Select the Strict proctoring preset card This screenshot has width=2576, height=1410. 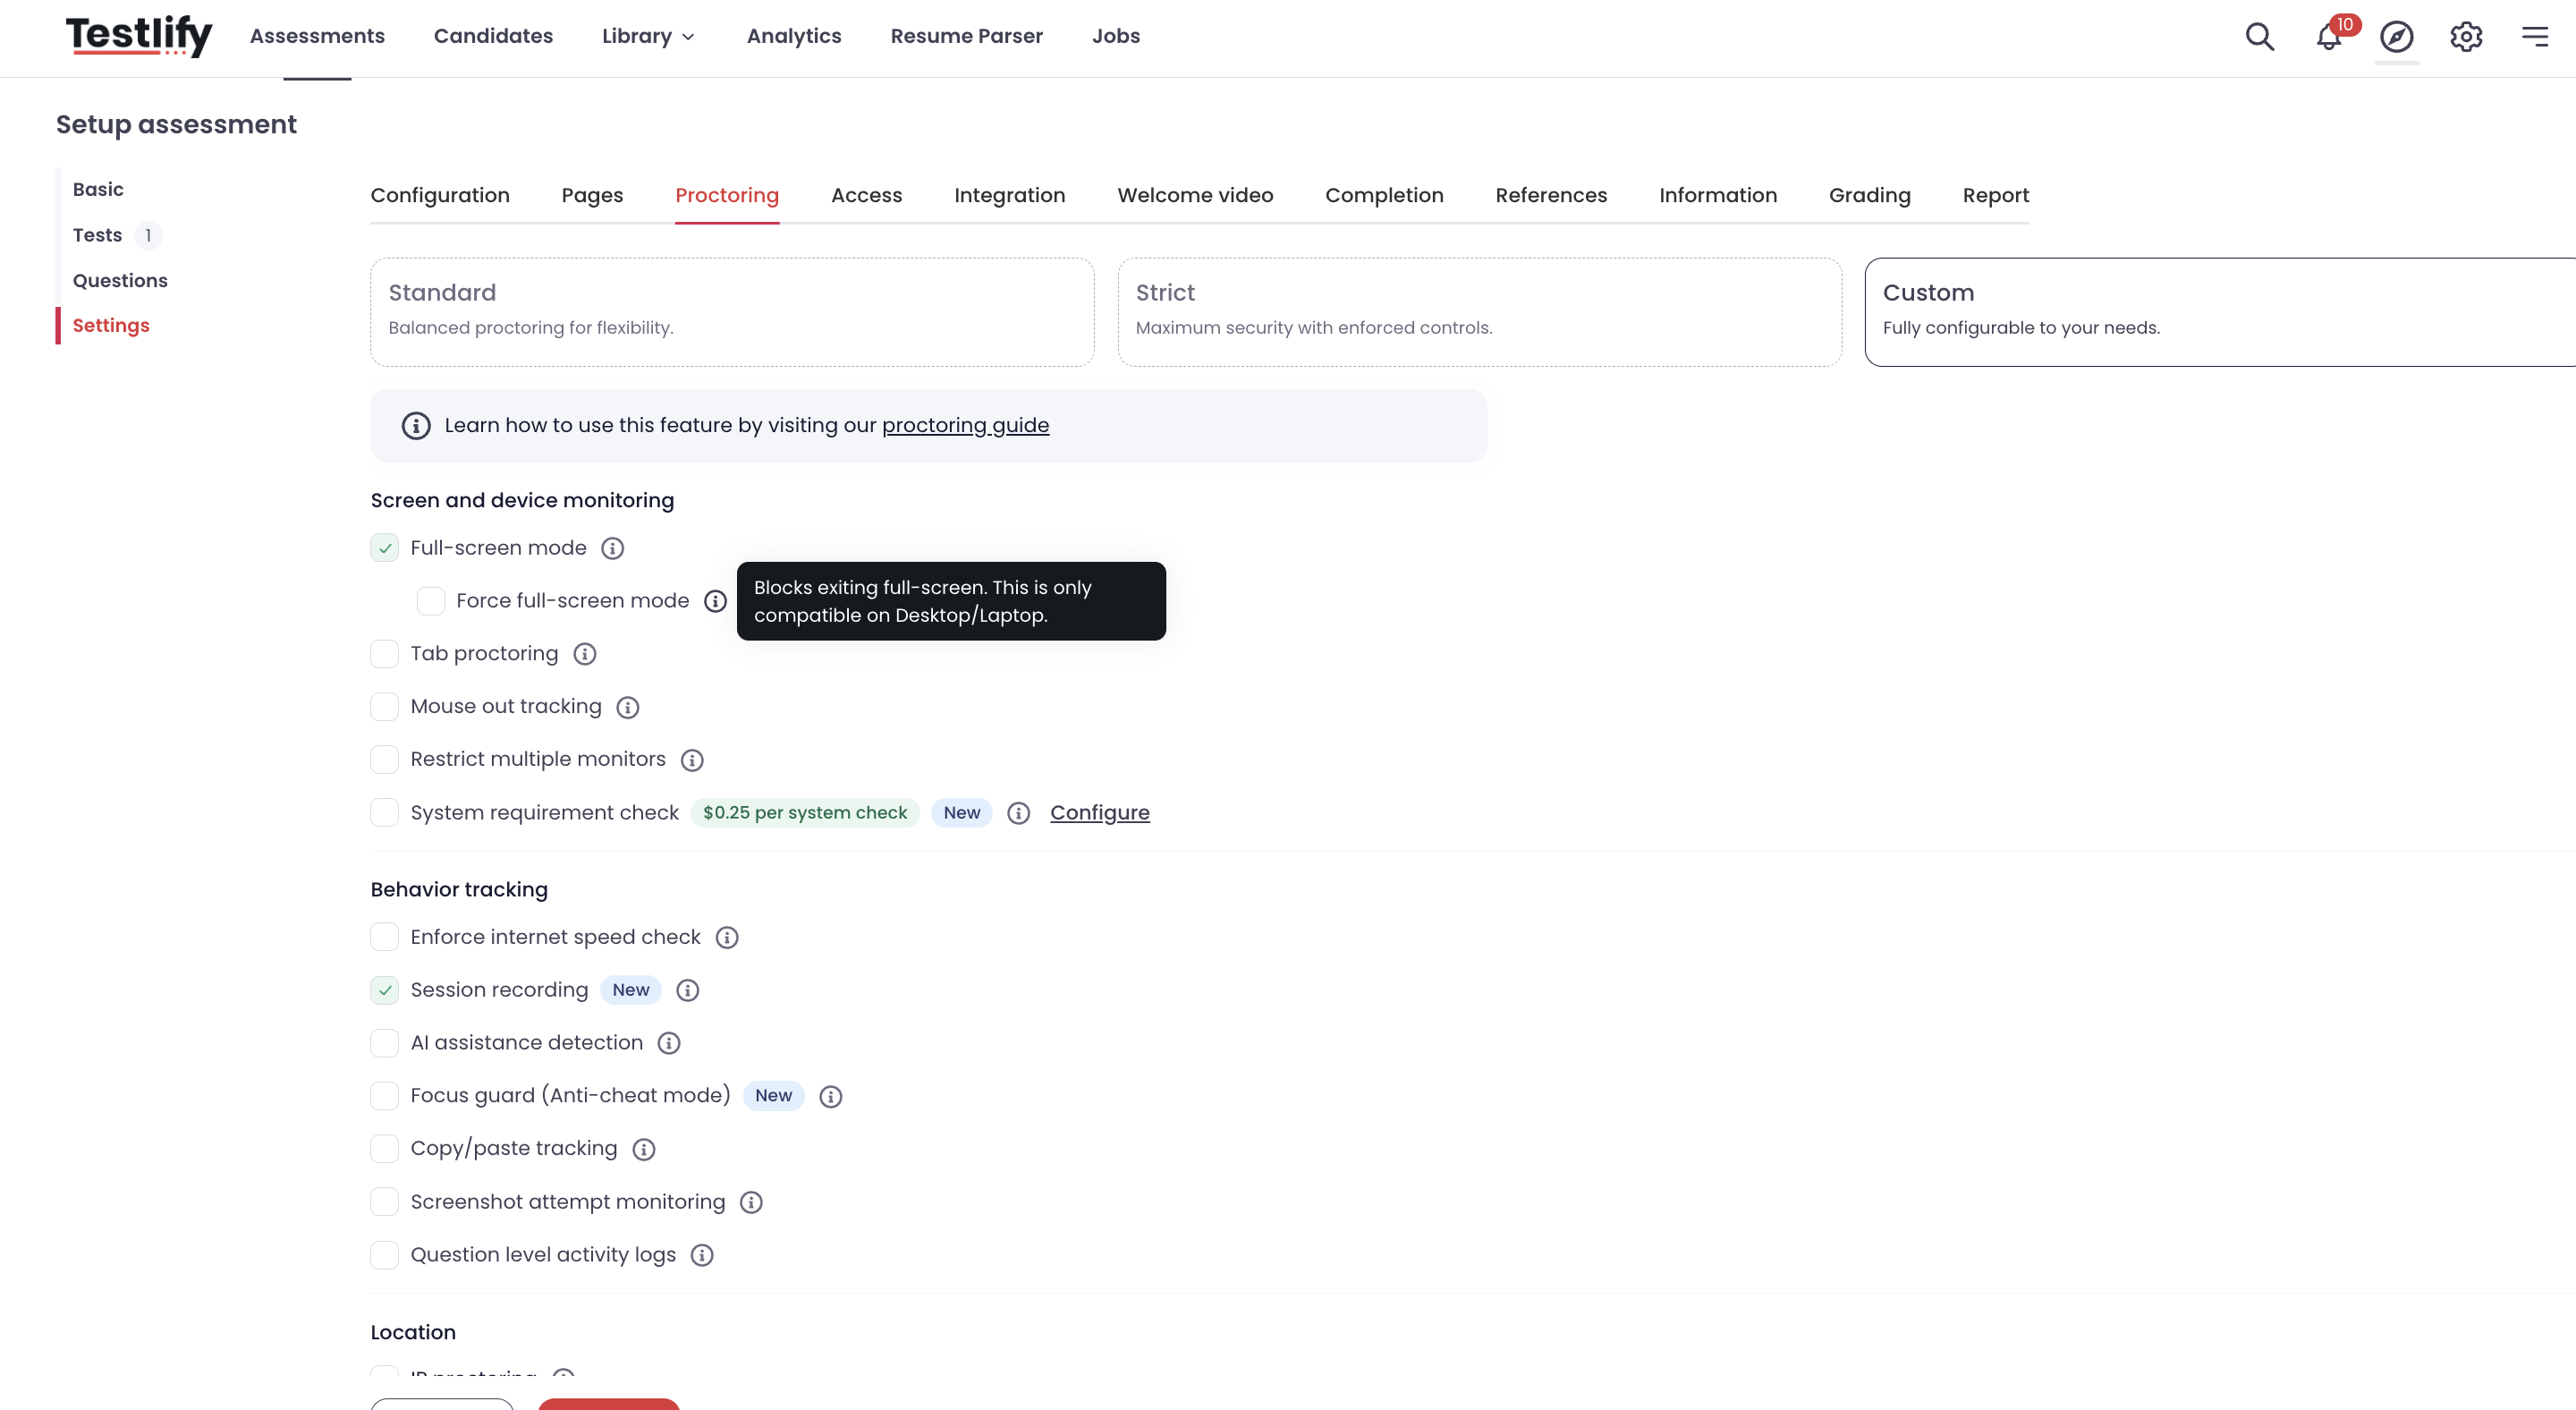[x=1479, y=312]
